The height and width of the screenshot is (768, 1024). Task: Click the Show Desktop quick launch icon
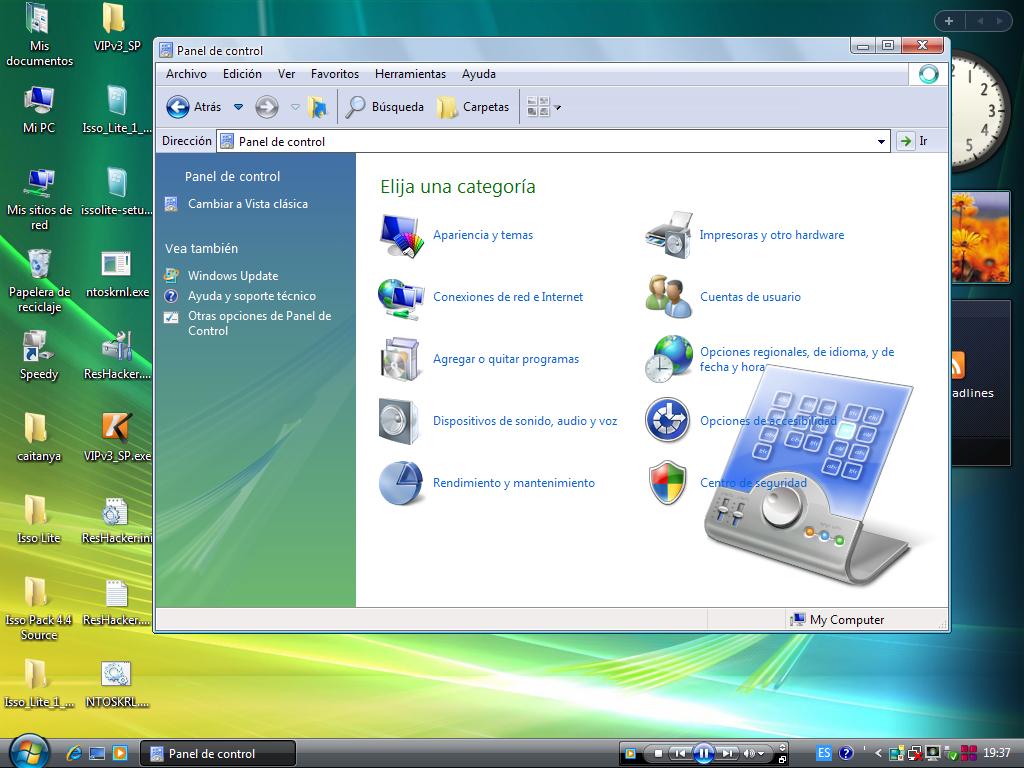[x=97, y=754]
